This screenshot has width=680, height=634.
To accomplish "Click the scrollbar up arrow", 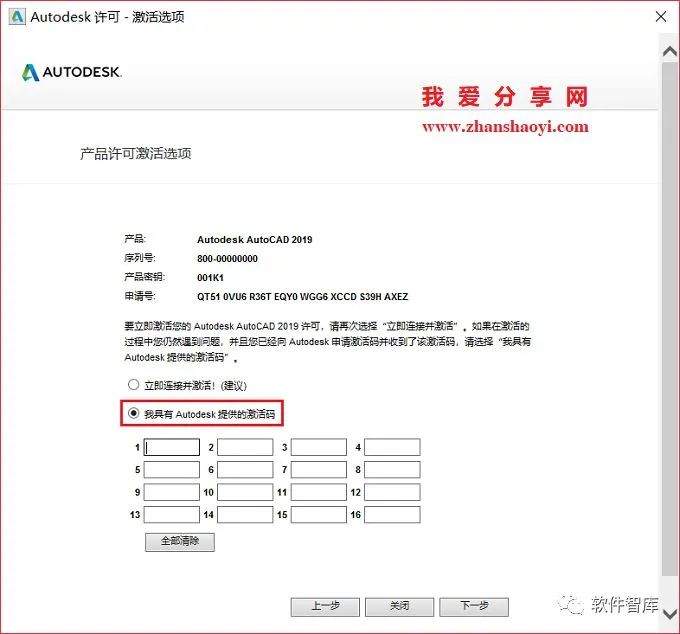I will (x=670, y=51).
